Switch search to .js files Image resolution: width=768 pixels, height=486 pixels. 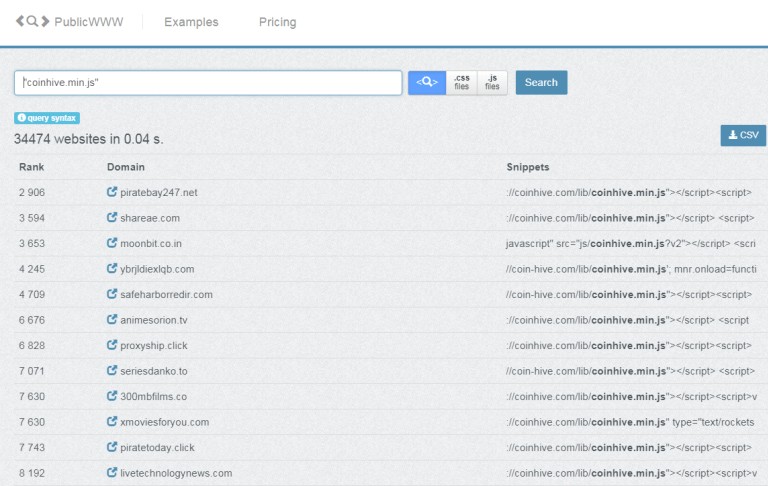(x=492, y=82)
